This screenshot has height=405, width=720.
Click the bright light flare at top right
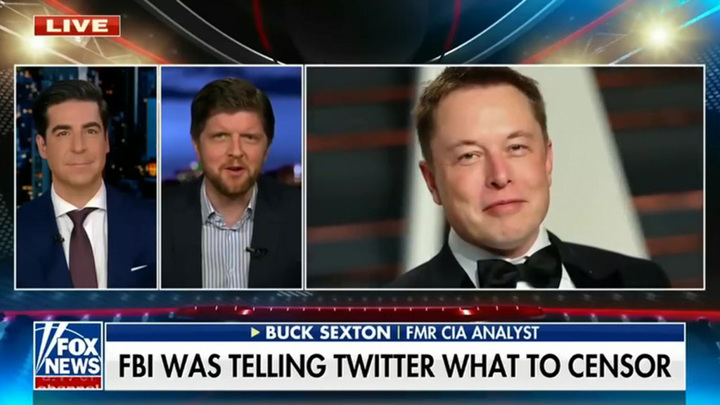(x=658, y=35)
